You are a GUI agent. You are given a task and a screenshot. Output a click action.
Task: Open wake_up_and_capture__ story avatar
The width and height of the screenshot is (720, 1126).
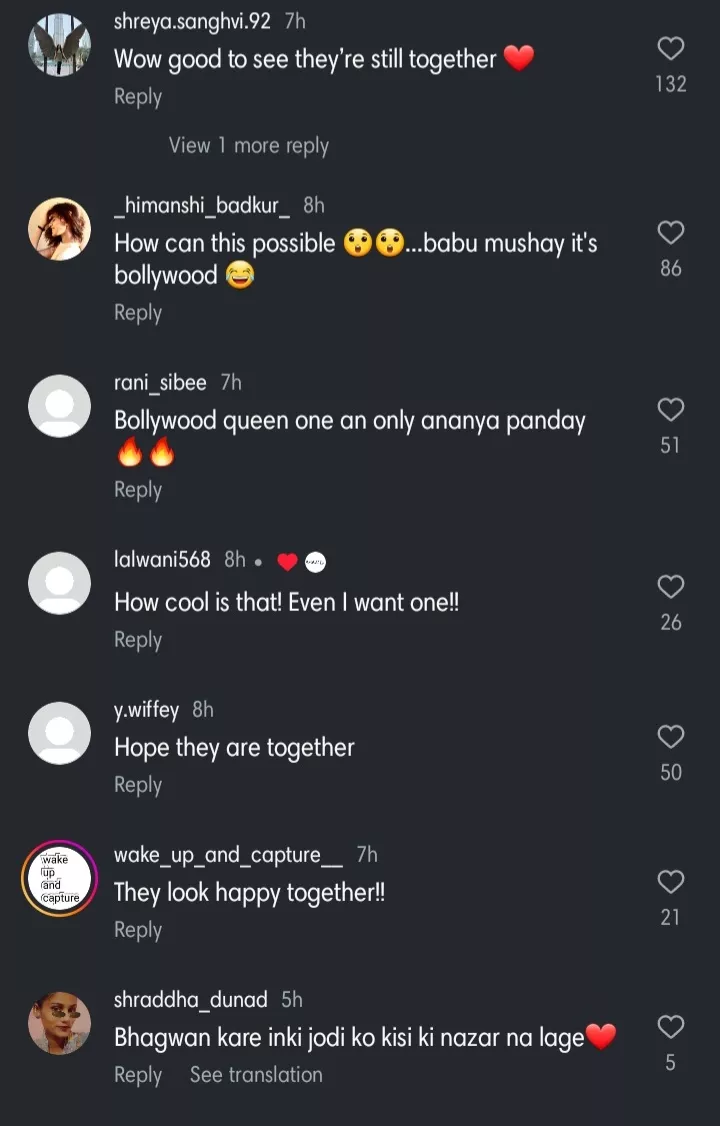point(59,878)
